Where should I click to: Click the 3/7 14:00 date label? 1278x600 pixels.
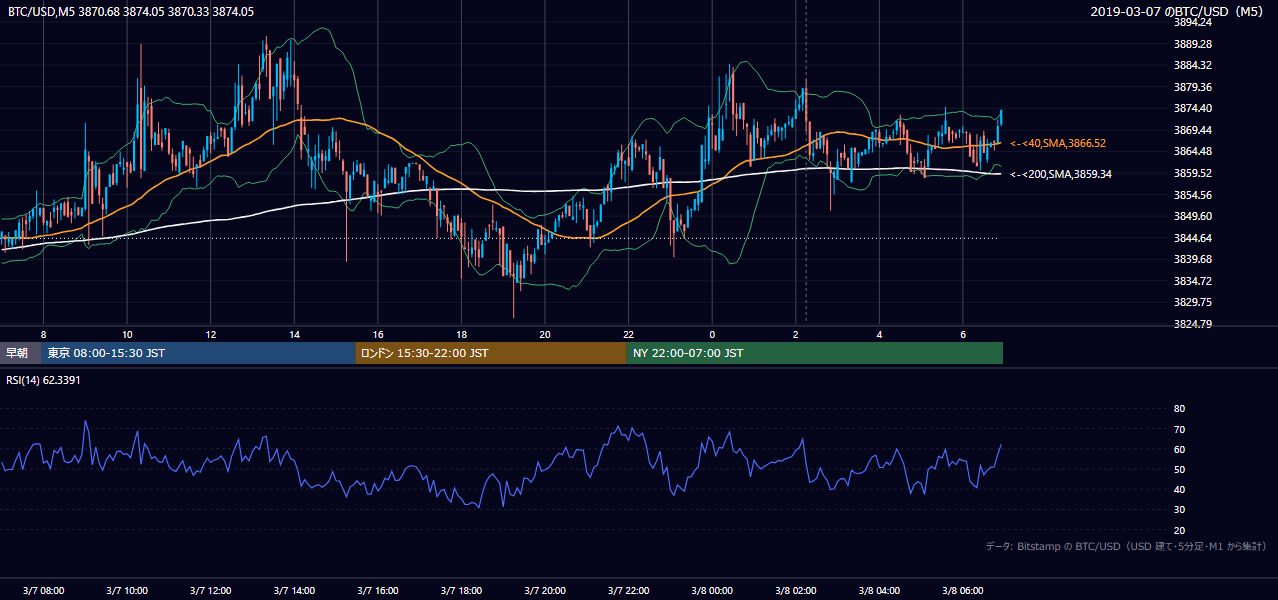[x=294, y=591]
